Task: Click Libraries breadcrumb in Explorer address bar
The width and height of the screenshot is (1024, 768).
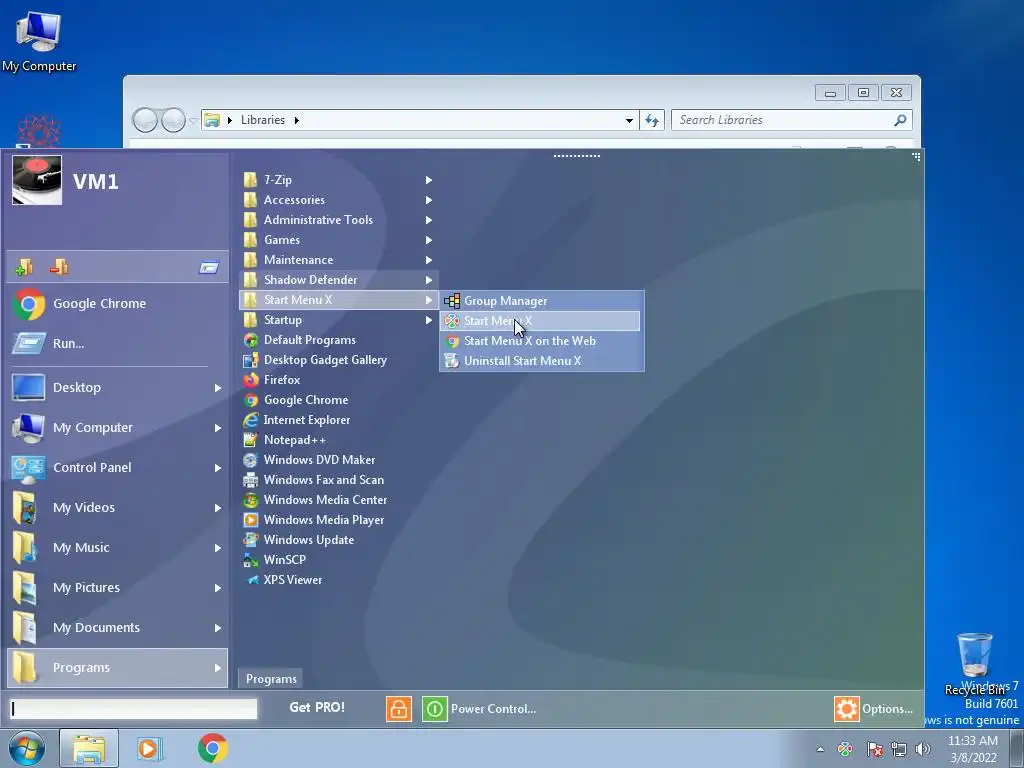Action: click(x=263, y=120)
